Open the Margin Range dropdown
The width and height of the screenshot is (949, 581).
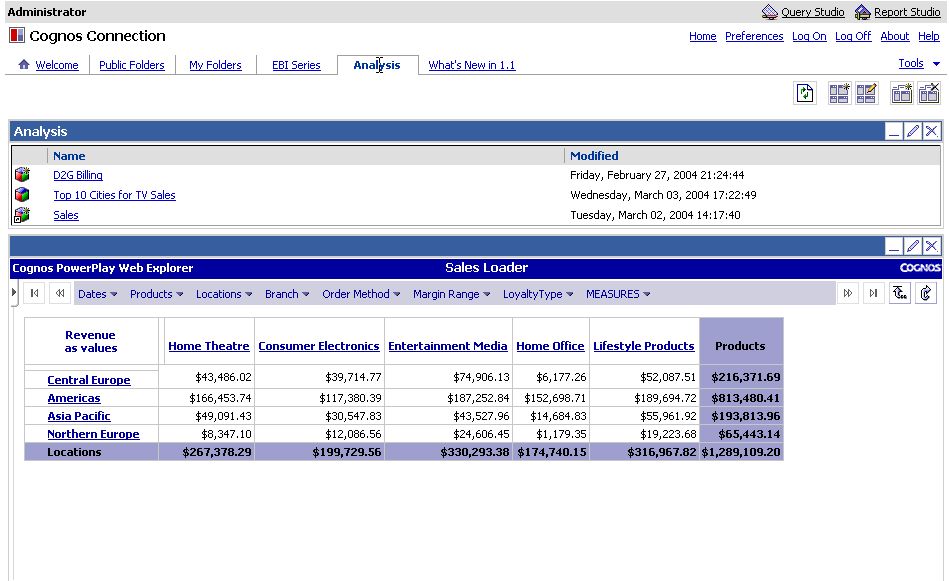pyautogui.click(x=452, y=294)
